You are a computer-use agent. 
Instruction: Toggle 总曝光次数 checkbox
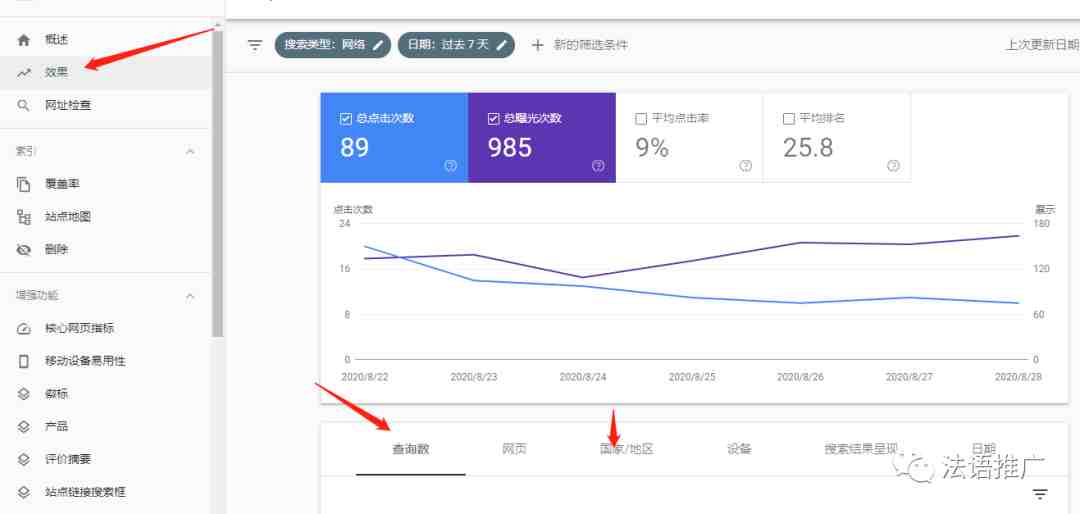point(493,119)
